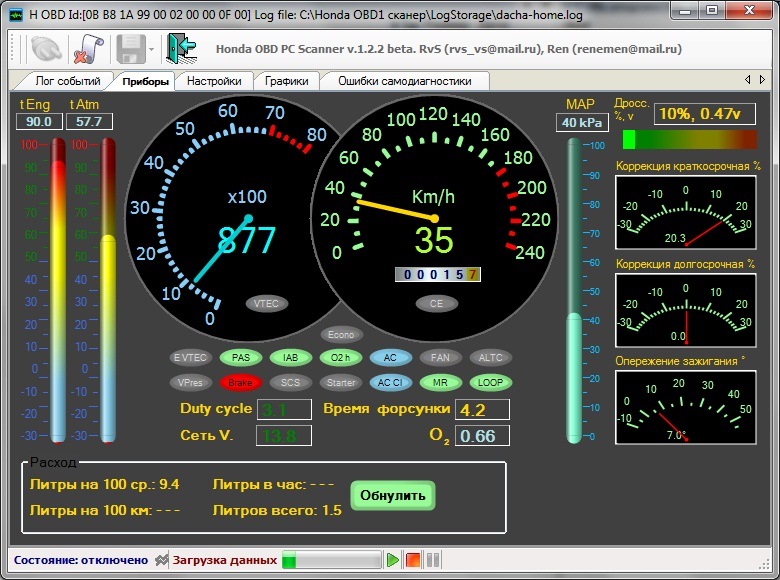Click the exit door icon

pos(181,49)
